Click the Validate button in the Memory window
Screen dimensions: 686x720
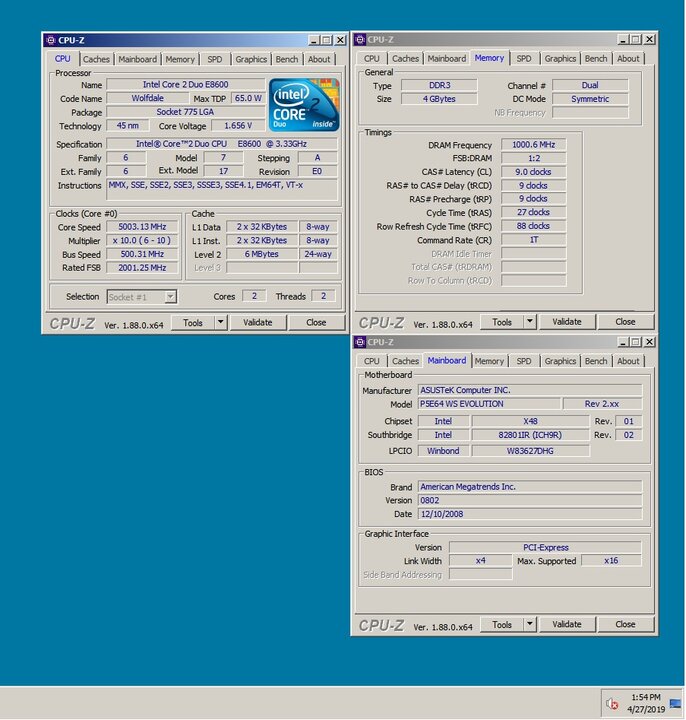pos(567,322)
